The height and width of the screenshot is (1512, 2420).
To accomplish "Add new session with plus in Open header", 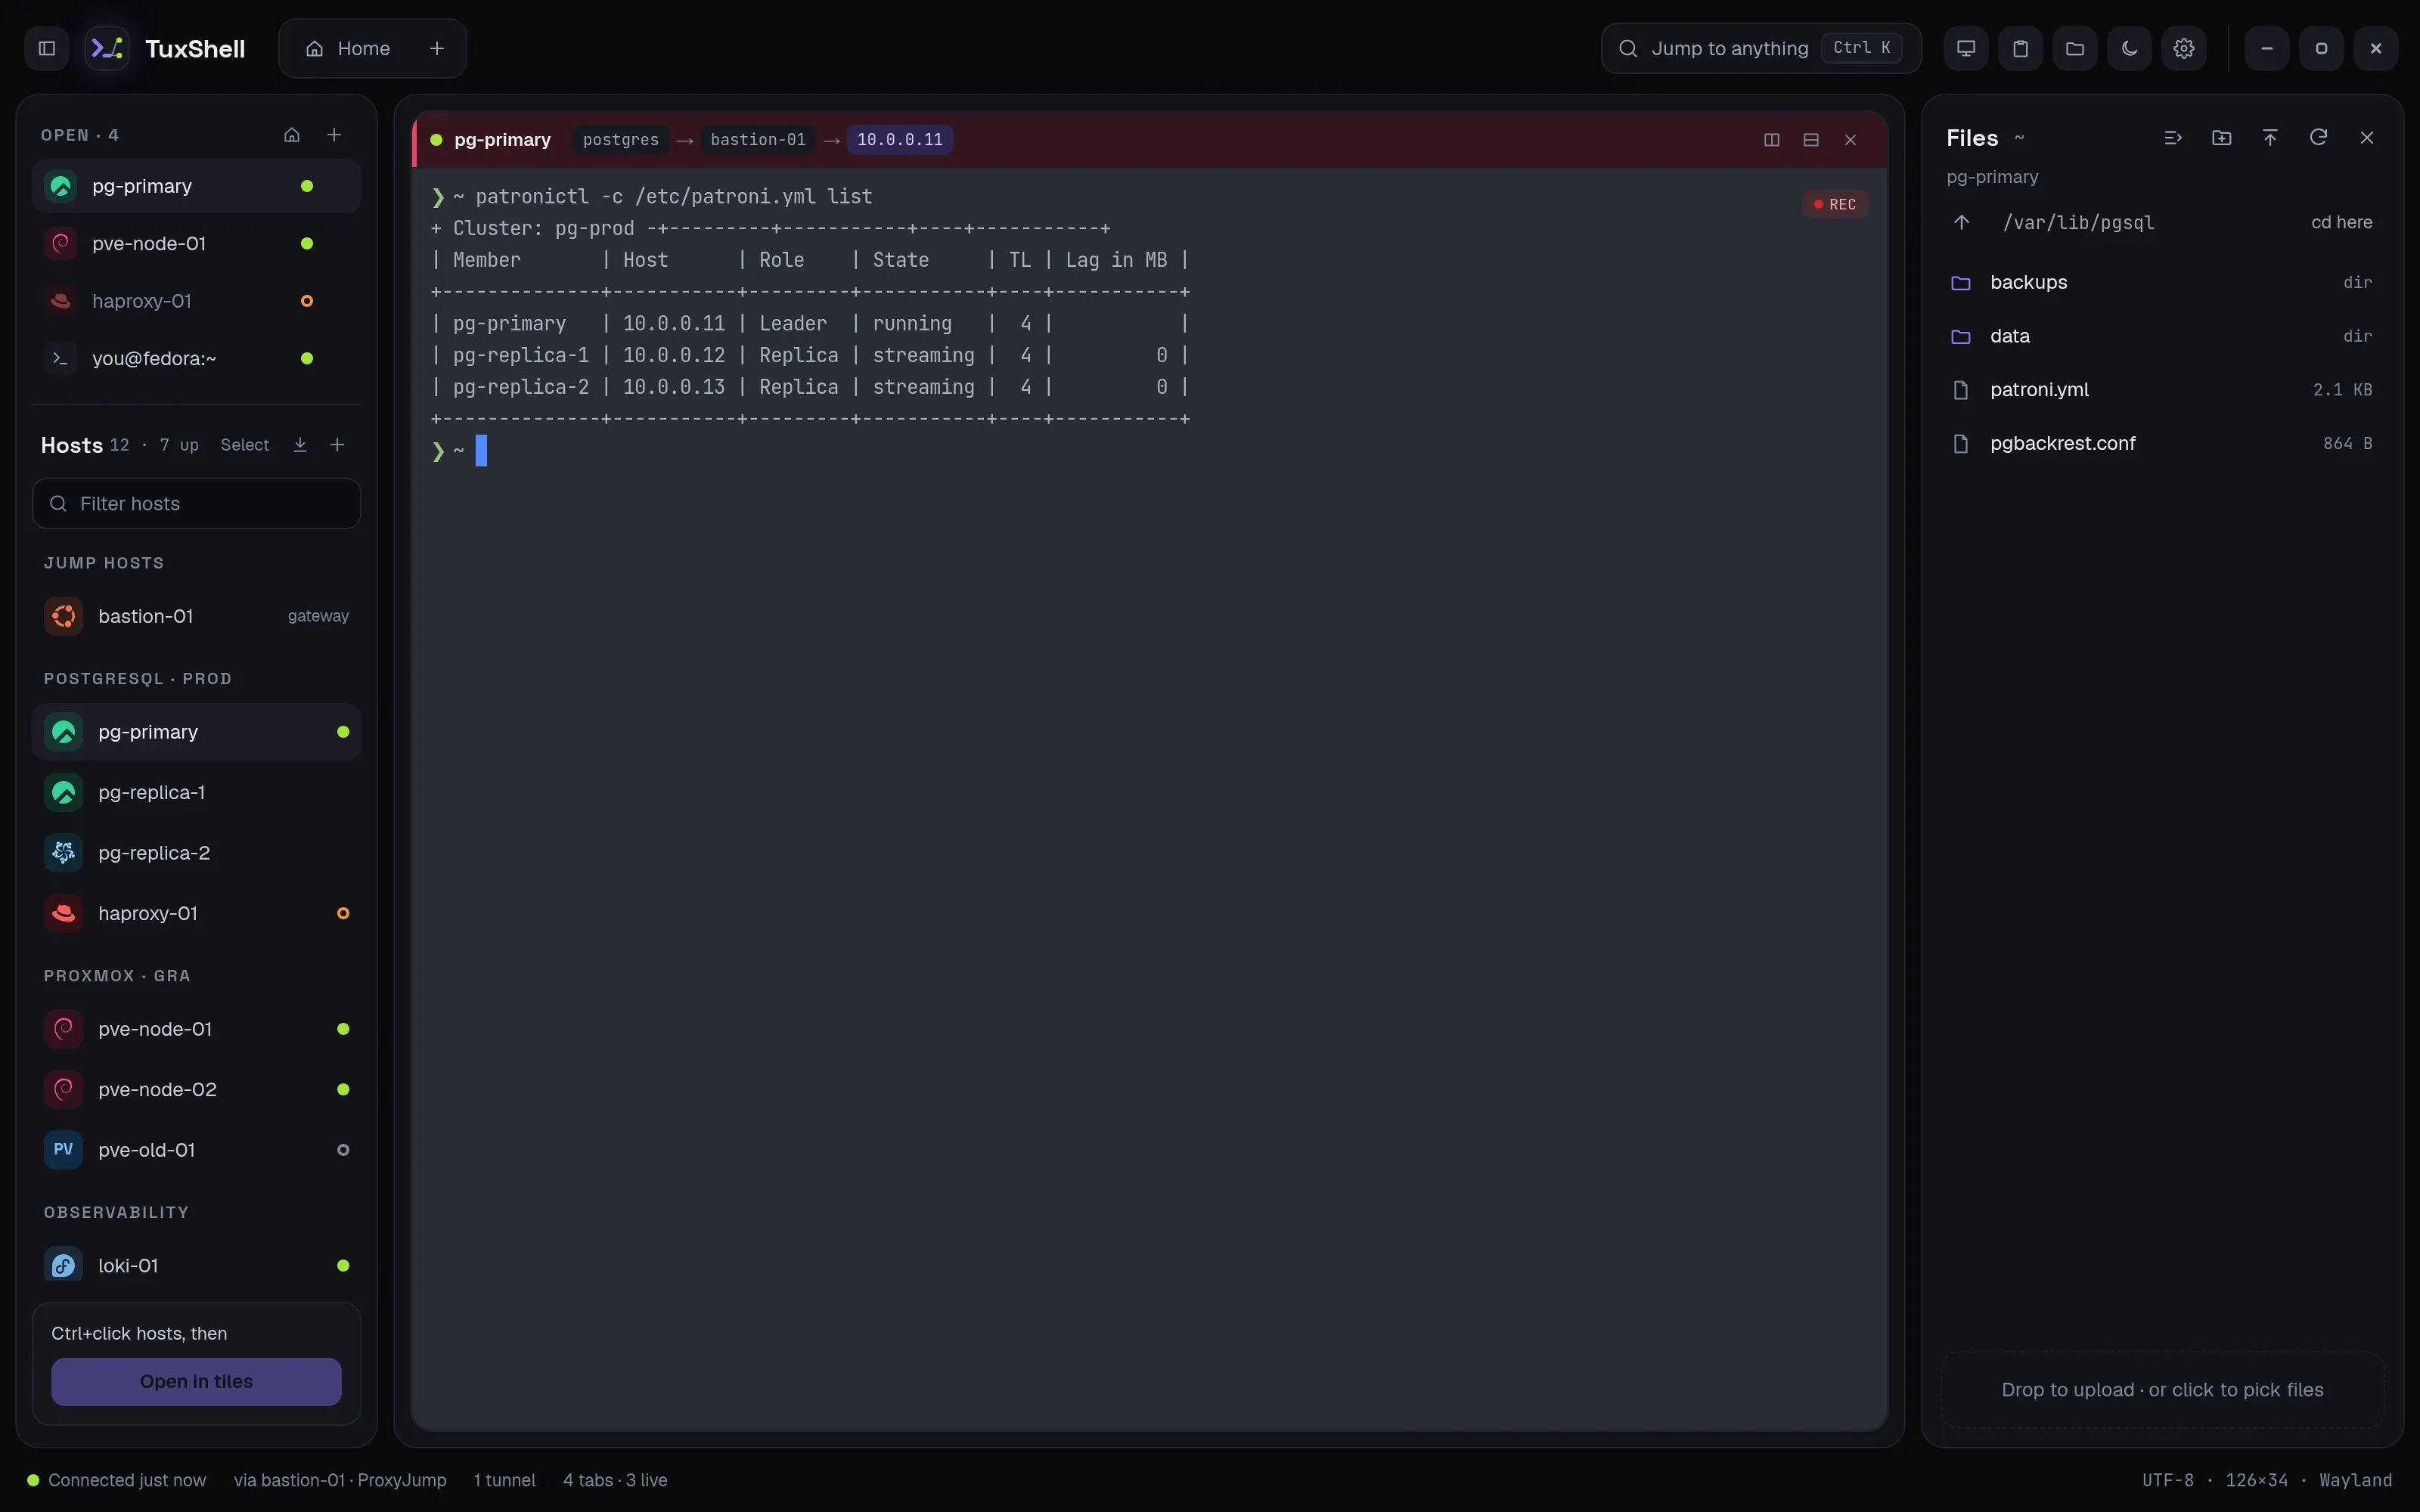I will coord(334,135).
